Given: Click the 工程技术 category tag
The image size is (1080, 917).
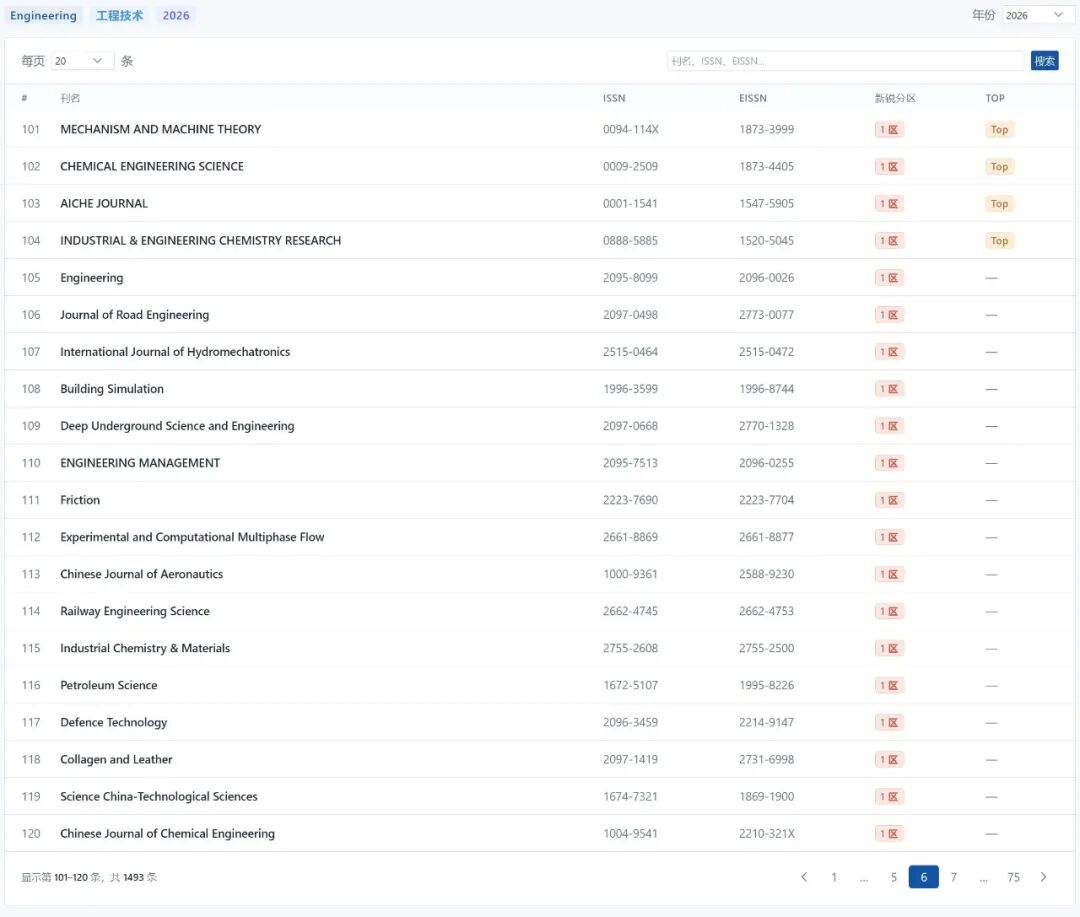Looking at the screenshot, I should 120,16.
